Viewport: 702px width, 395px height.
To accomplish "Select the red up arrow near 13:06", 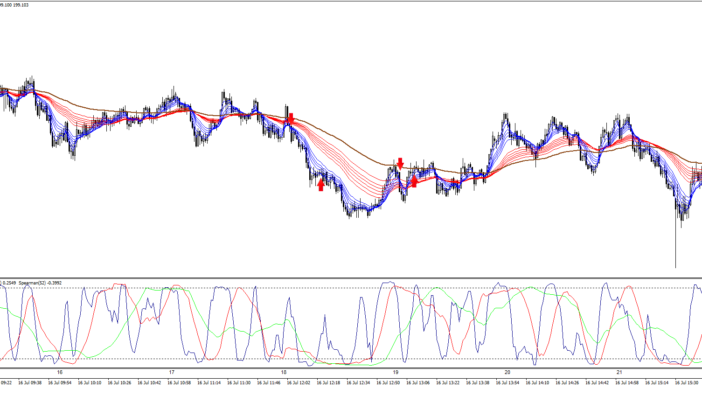I will tap(414, 181).
